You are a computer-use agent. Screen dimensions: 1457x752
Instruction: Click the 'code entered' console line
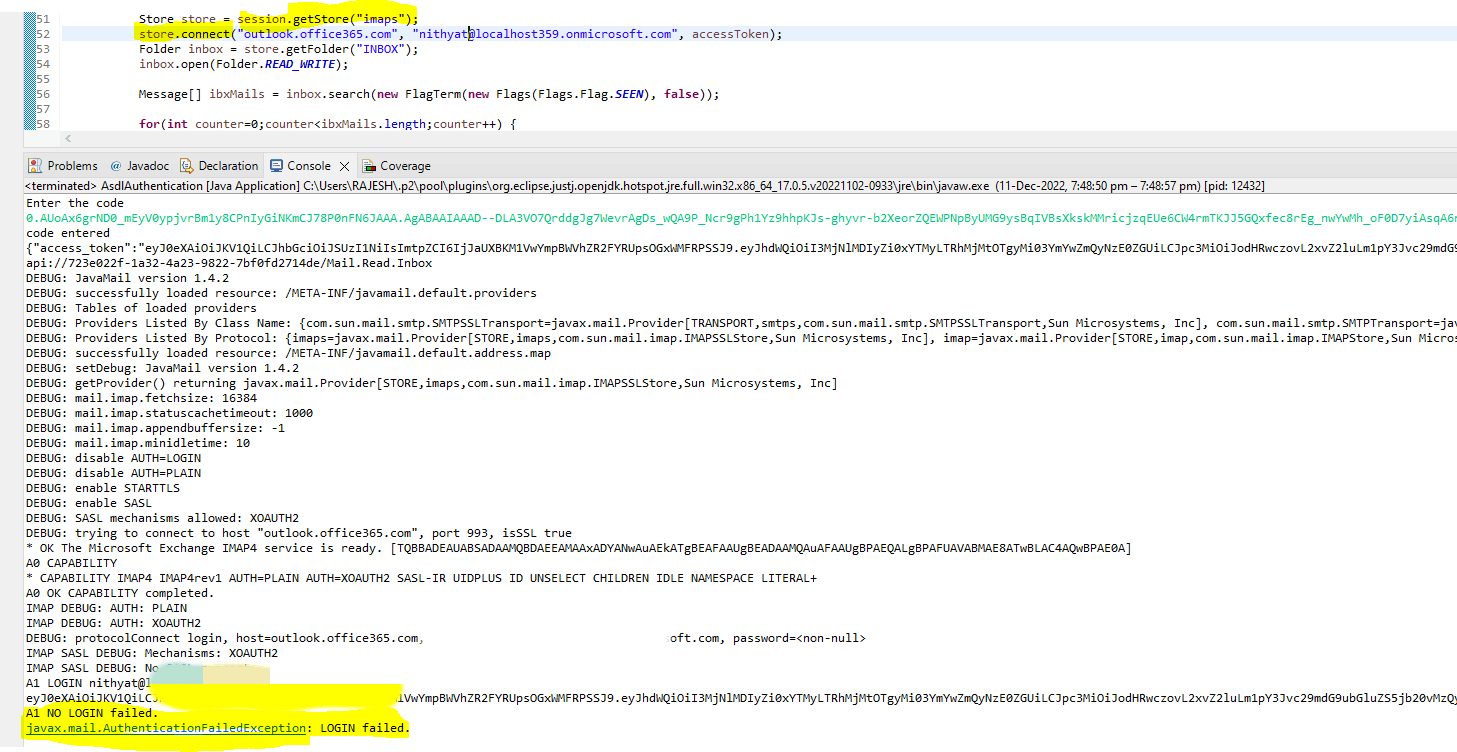pos(68,233)
